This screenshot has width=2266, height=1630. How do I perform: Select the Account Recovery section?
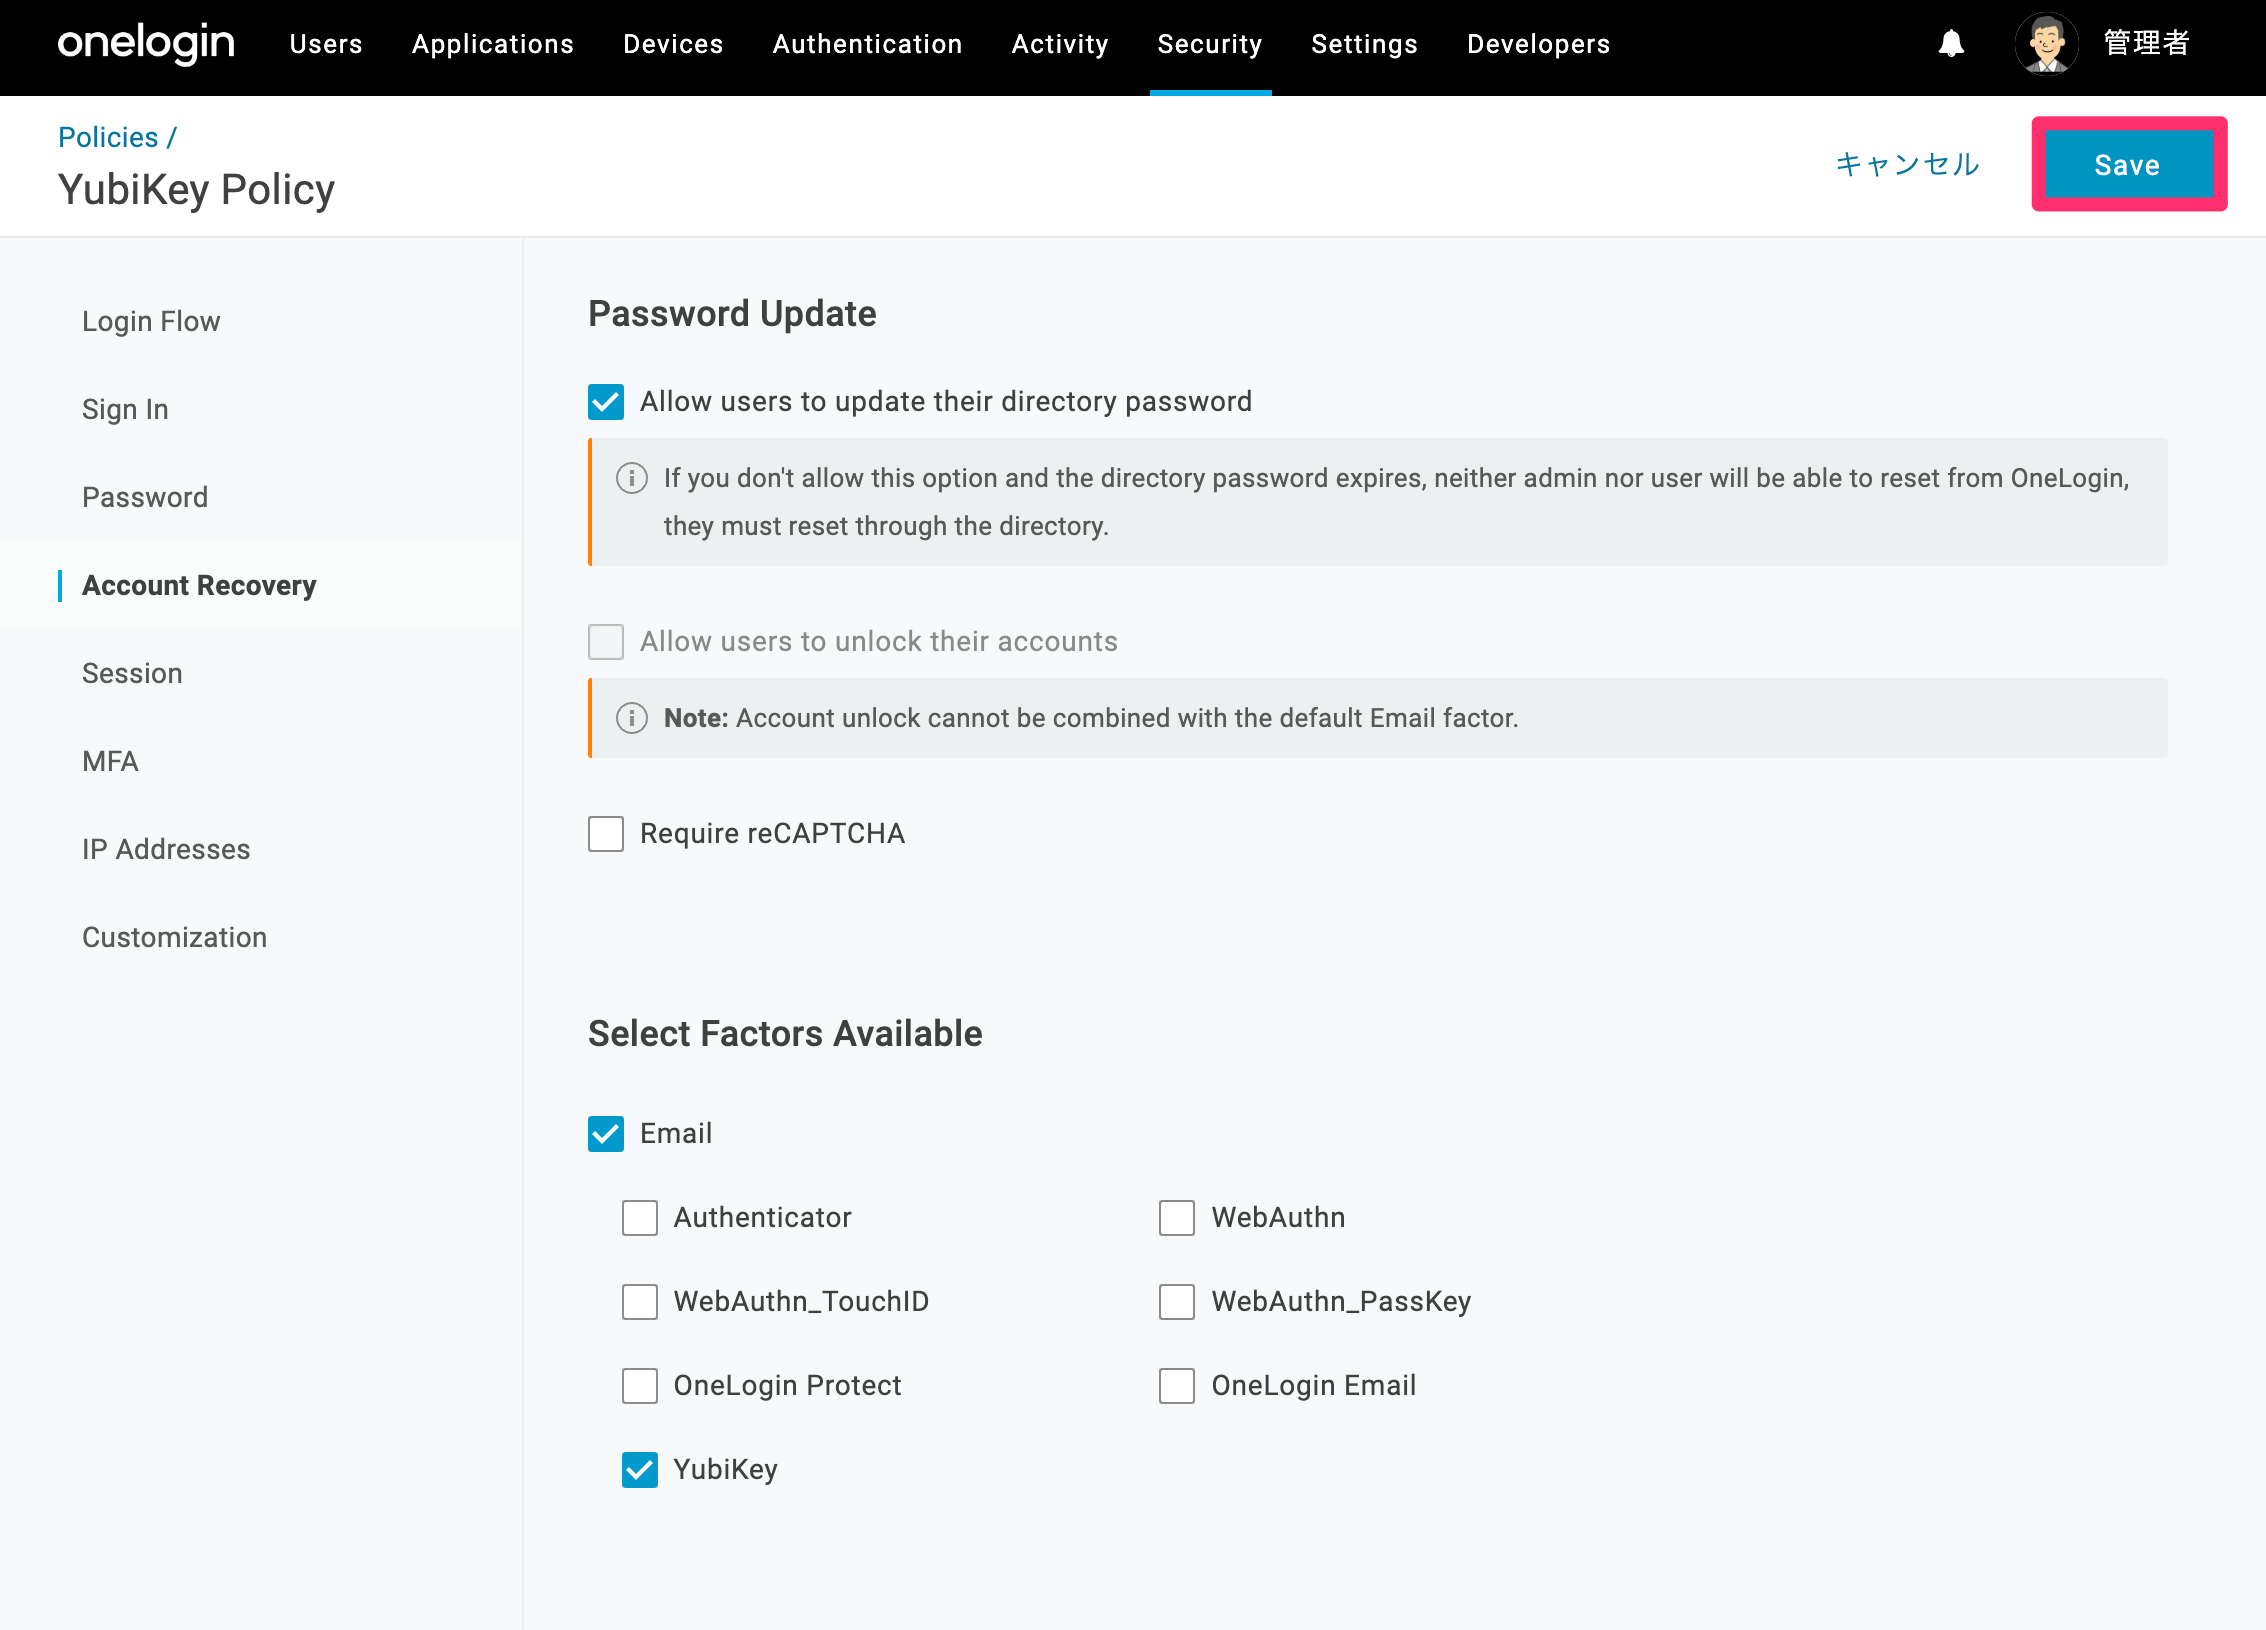tap(199, 586)
